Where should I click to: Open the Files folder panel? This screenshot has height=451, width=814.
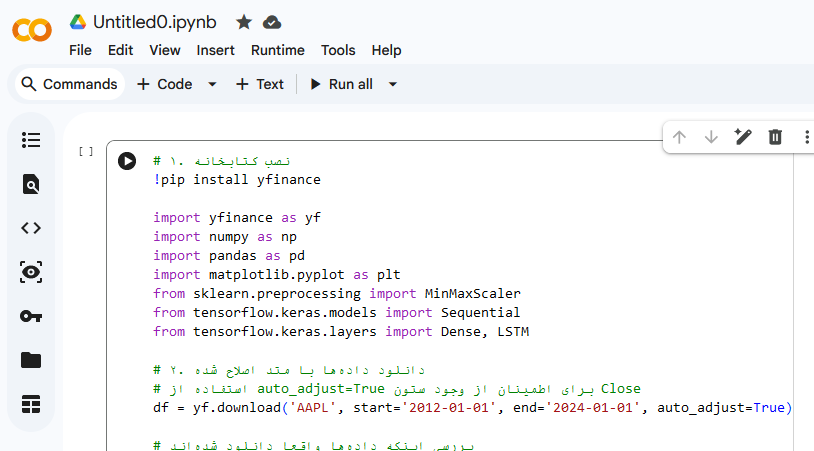(31, 360)
